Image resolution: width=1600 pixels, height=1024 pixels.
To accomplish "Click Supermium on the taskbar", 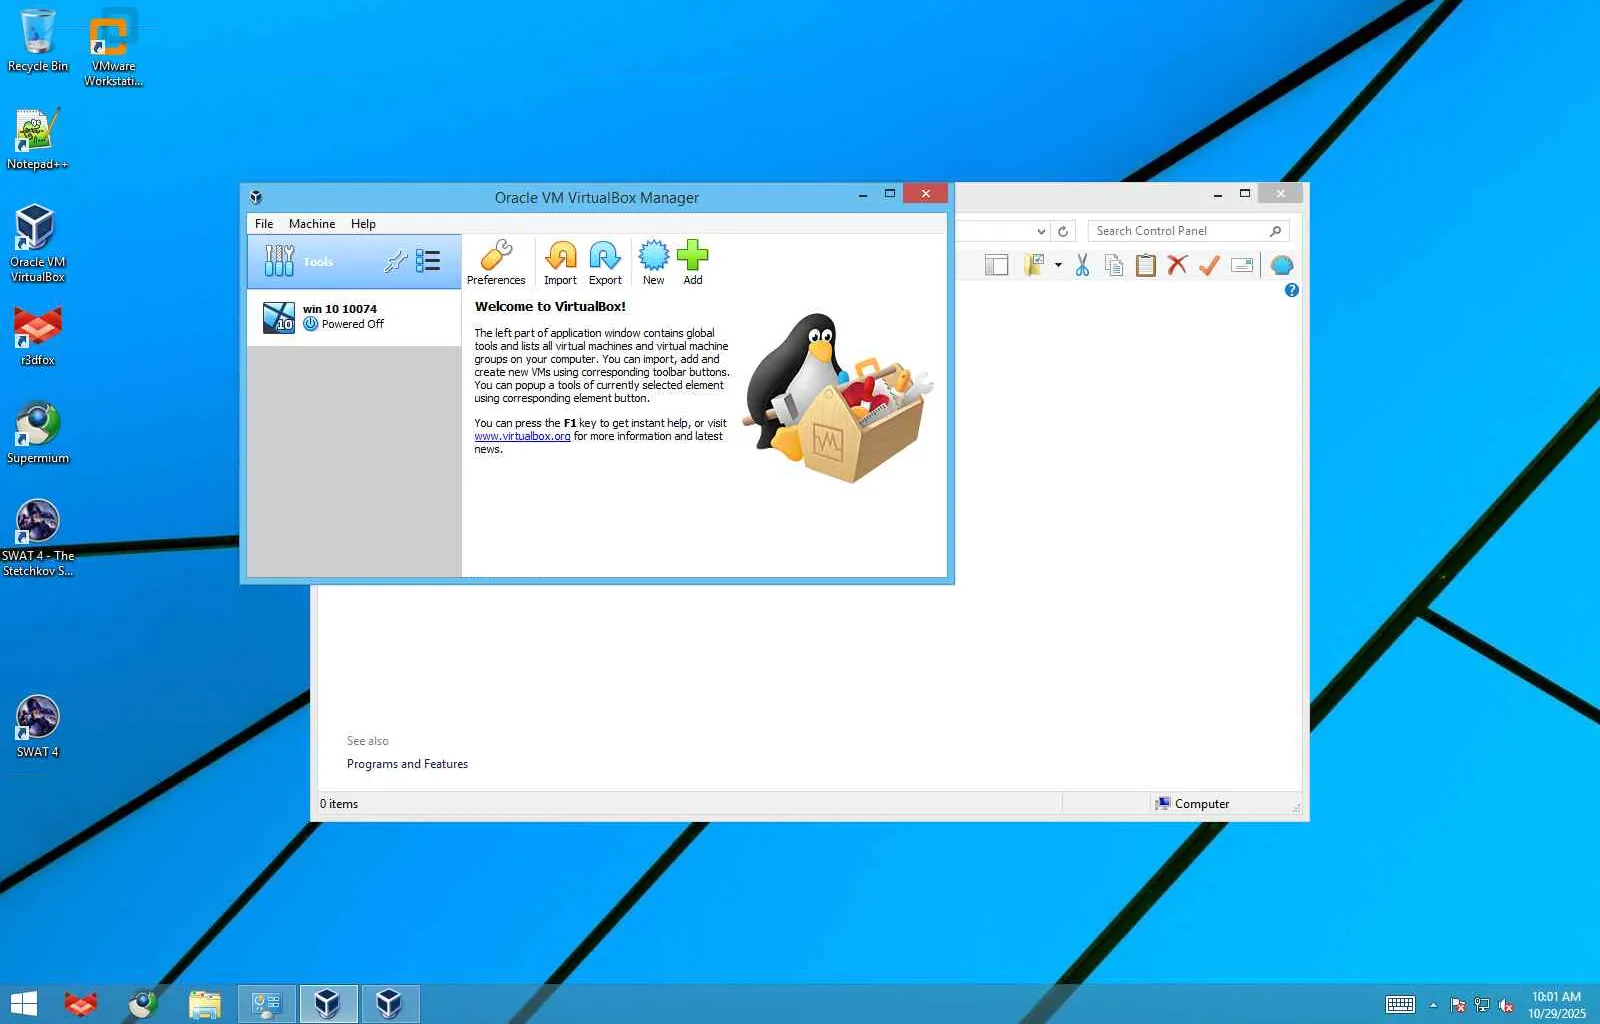I will 143,1004.
